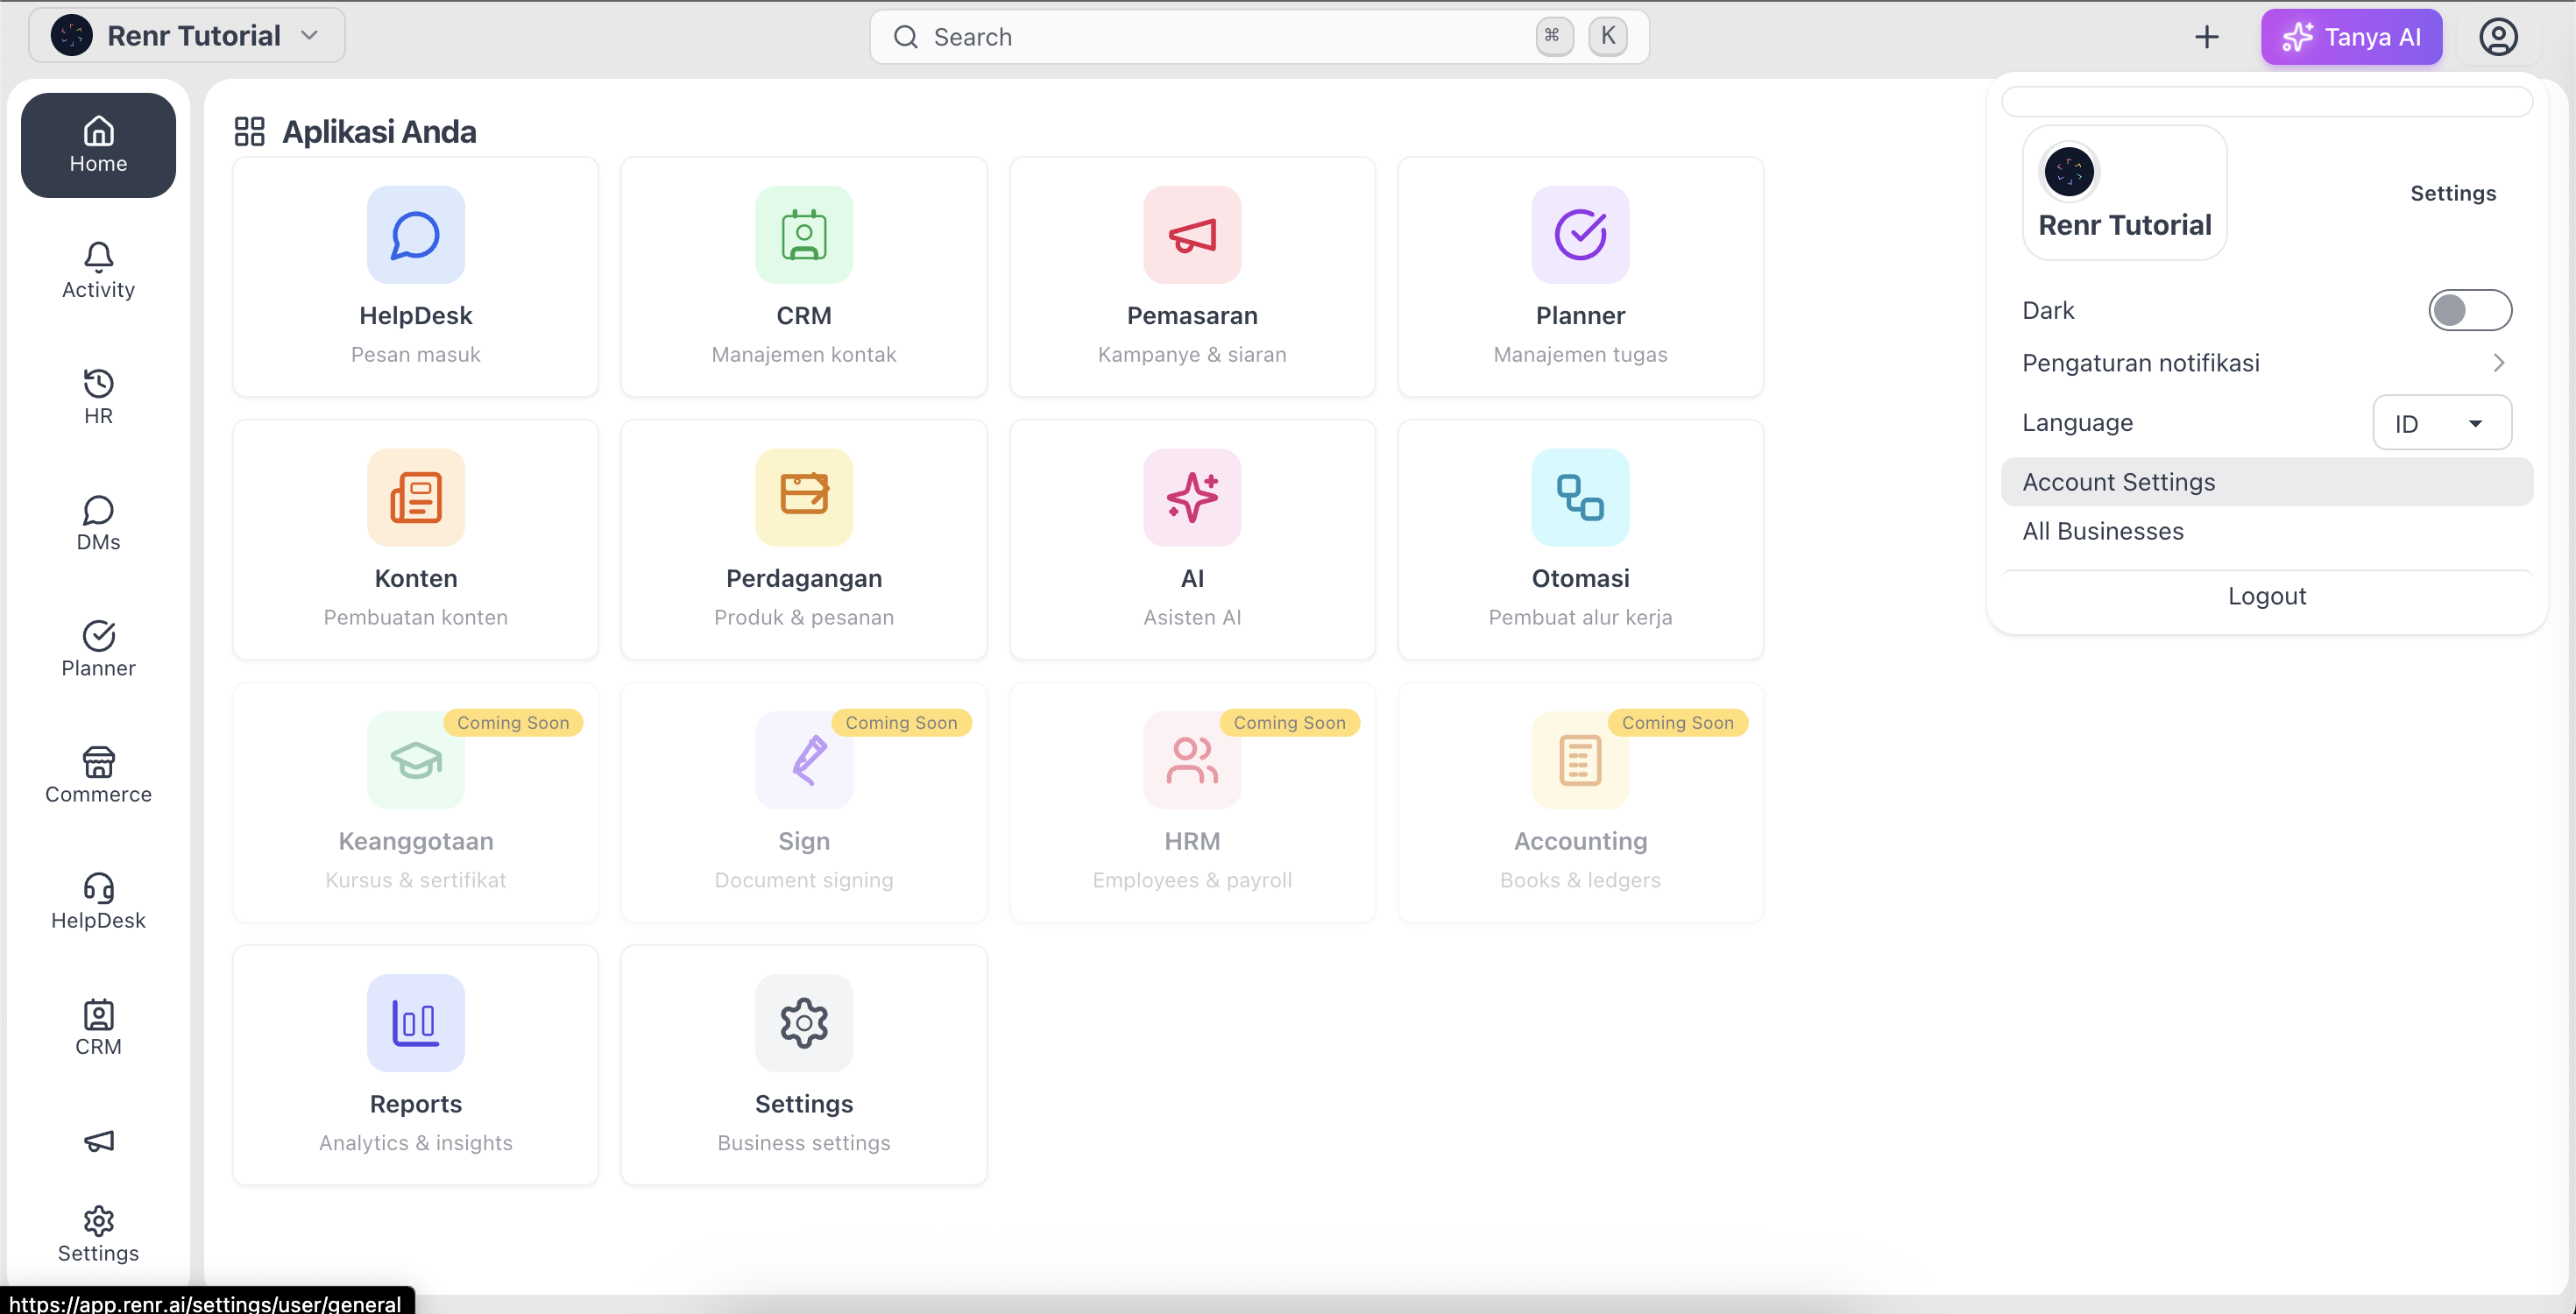Screen dimensions: 2576x1314
Task: Expand Pengaturan notifikasi chevron
Action: [x=2498, y=363]
